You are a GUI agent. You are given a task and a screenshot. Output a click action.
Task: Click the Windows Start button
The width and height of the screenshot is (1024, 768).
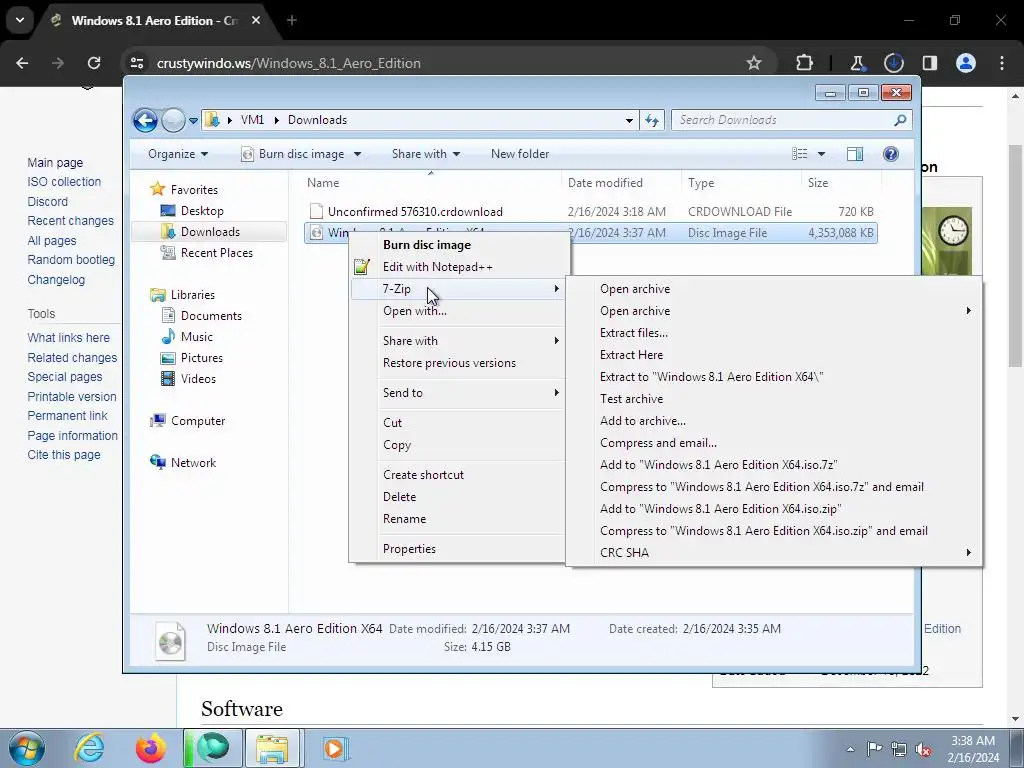pyautogui.click(x=27, y=748)
